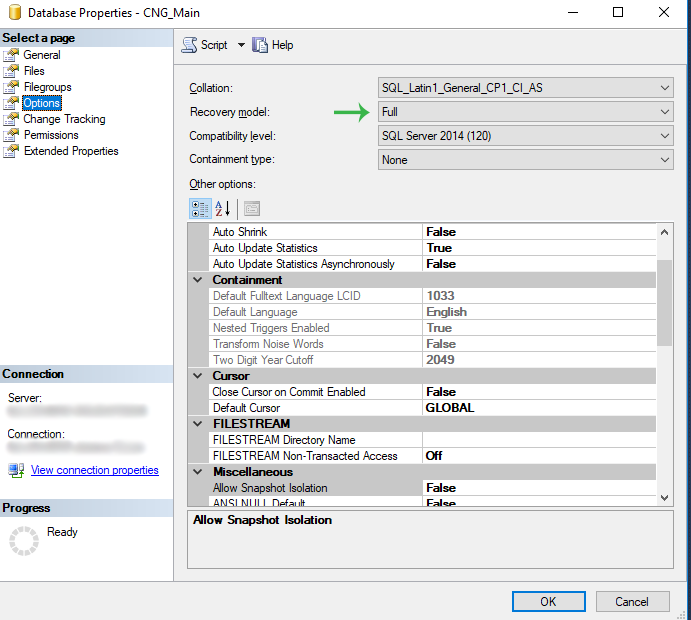
Task: Open the Containment type dropdown
Action: (x=525, y=160)
